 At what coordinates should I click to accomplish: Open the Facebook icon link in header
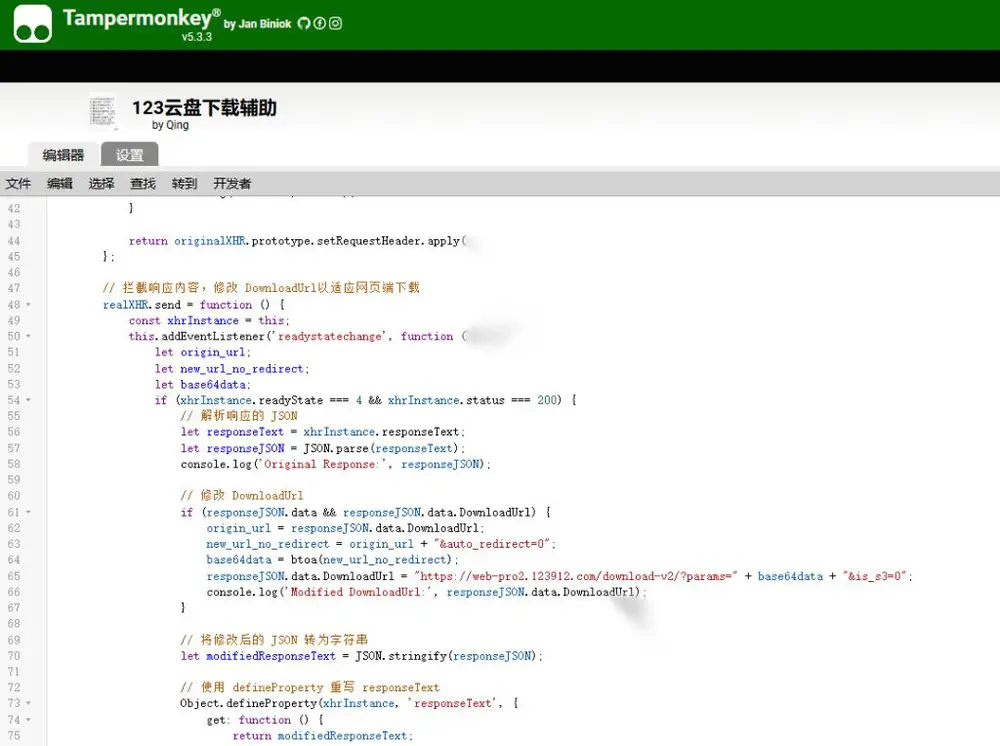(x=320, y=24)
